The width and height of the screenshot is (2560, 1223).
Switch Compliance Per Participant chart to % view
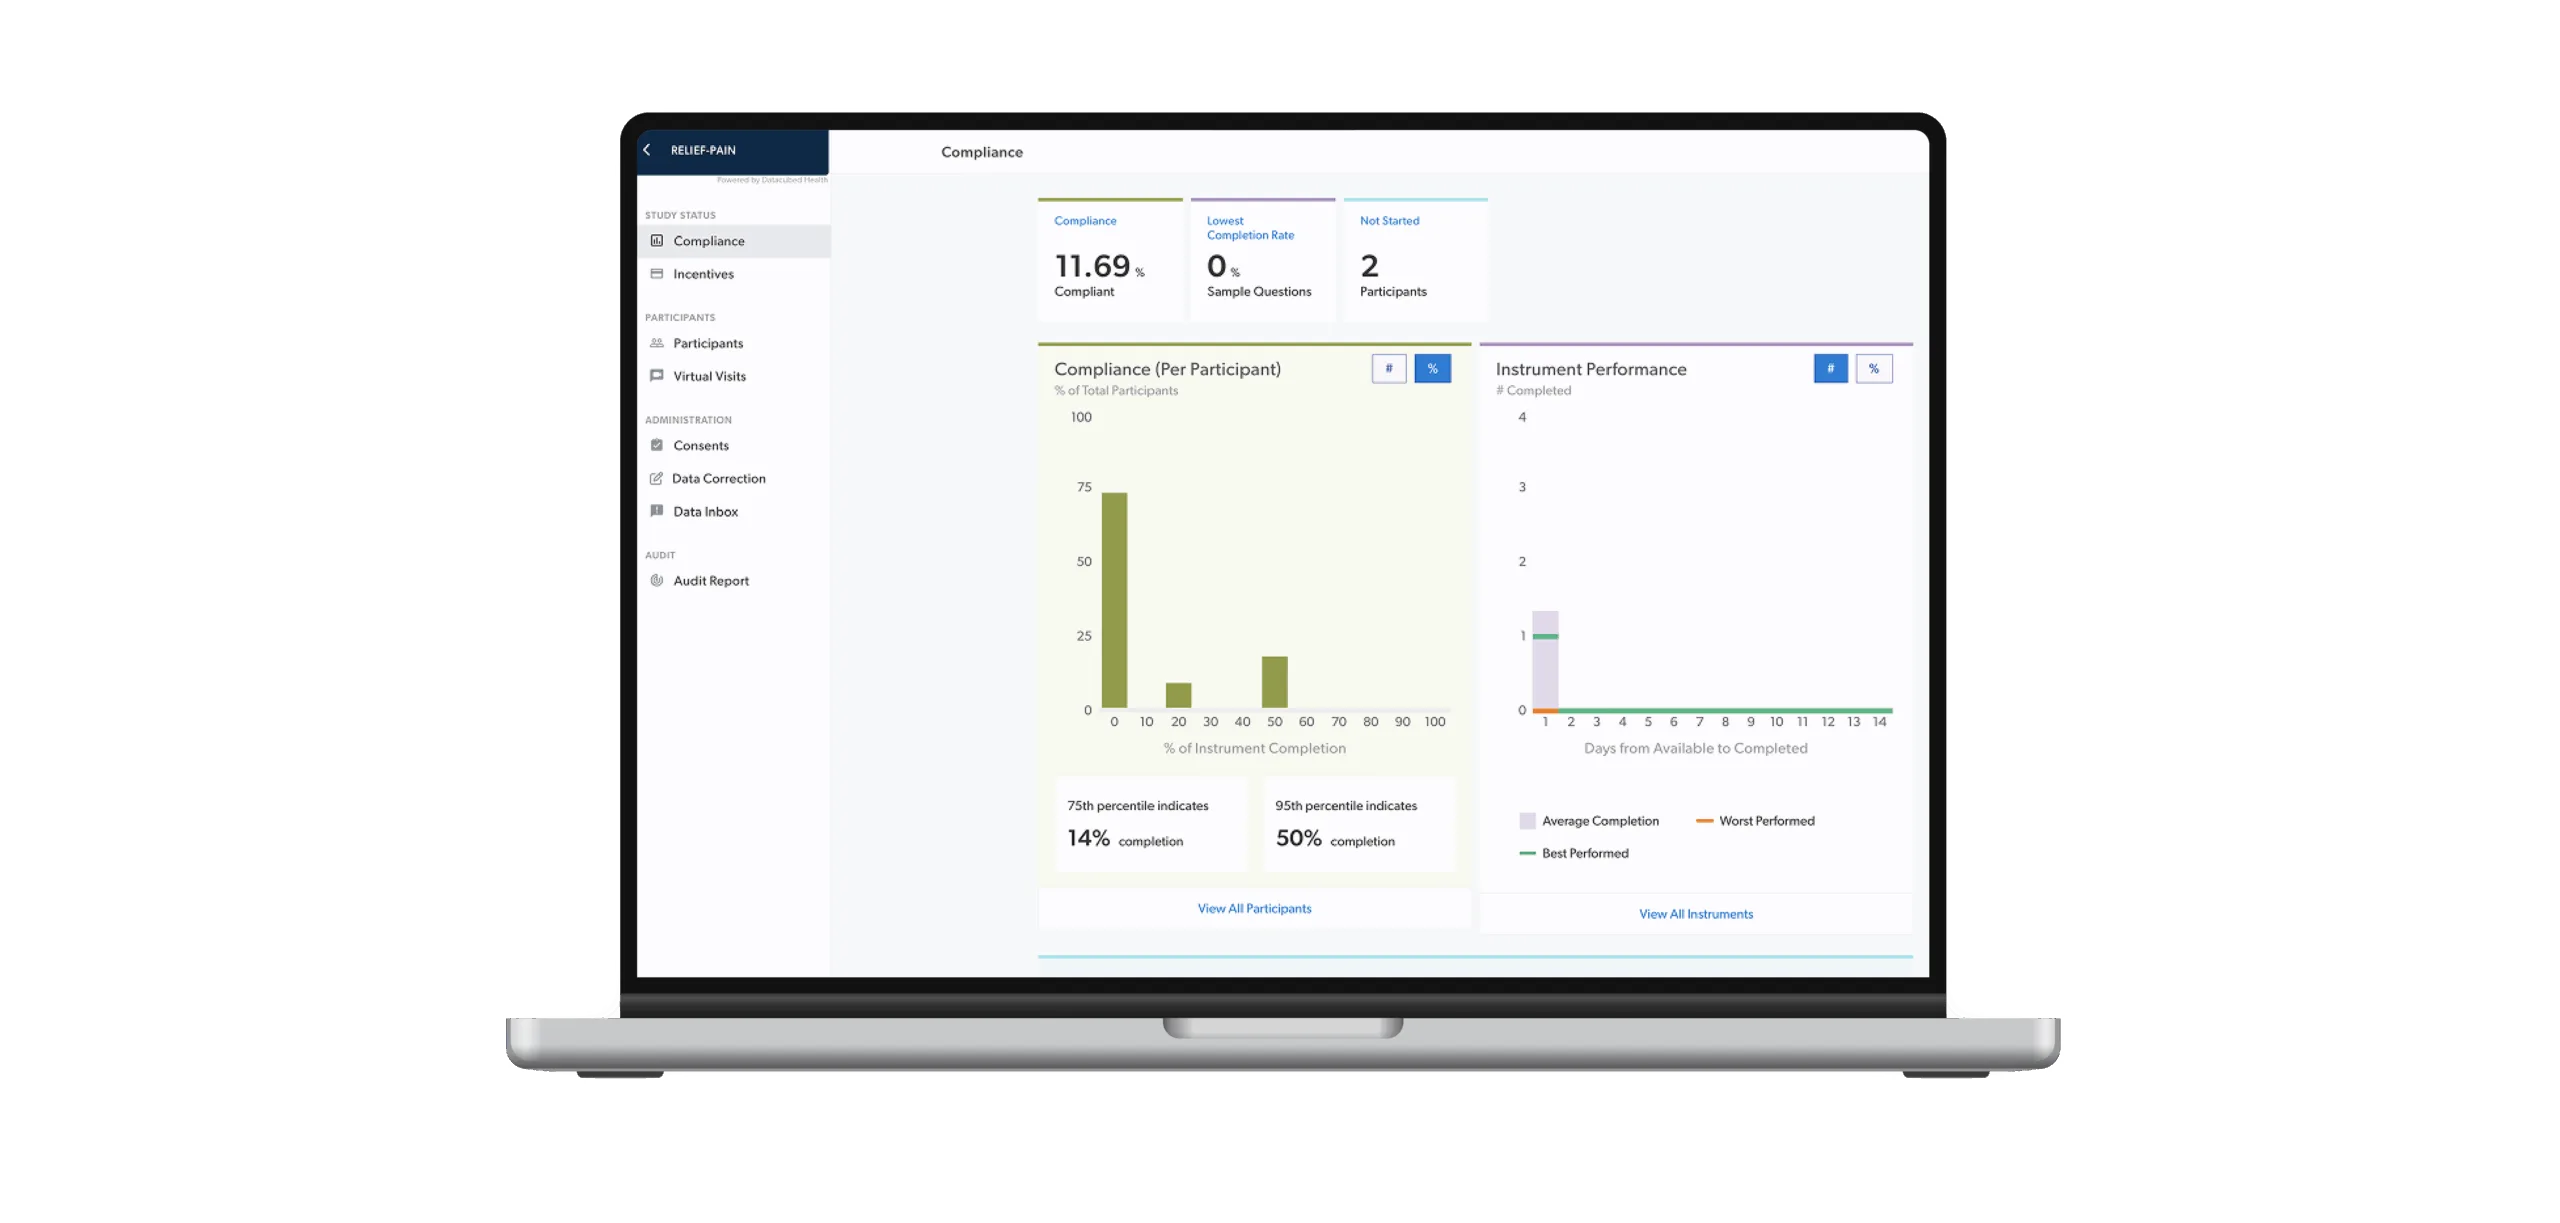(x=1432, y=369)
